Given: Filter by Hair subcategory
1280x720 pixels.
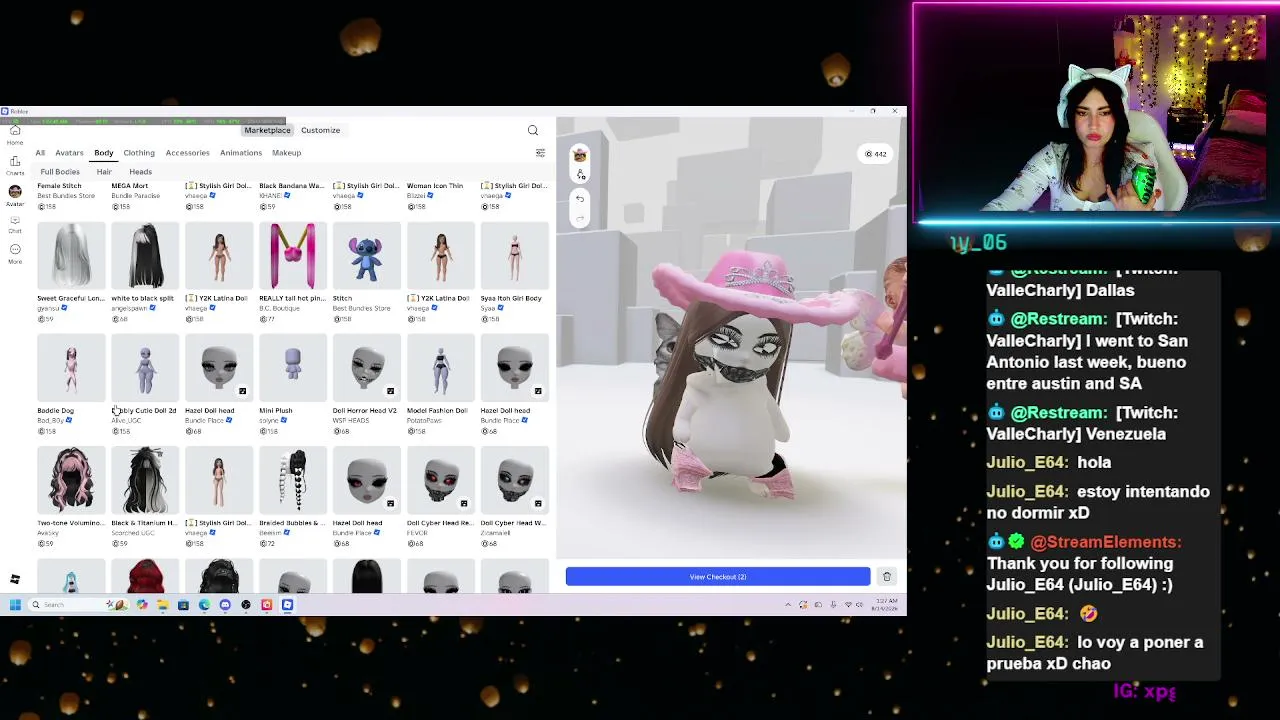Looking at the screenshot, I should tap(104, 172).
